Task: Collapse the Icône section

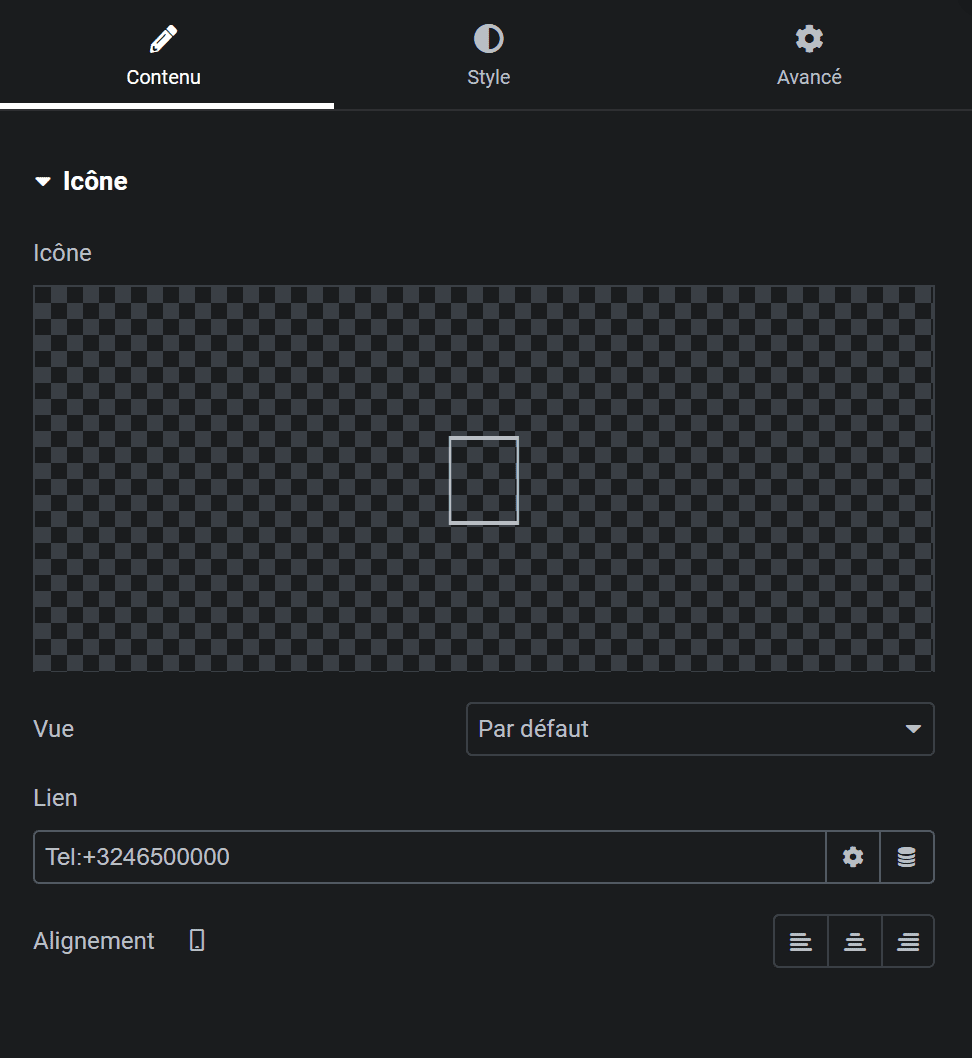Action: 81,181
